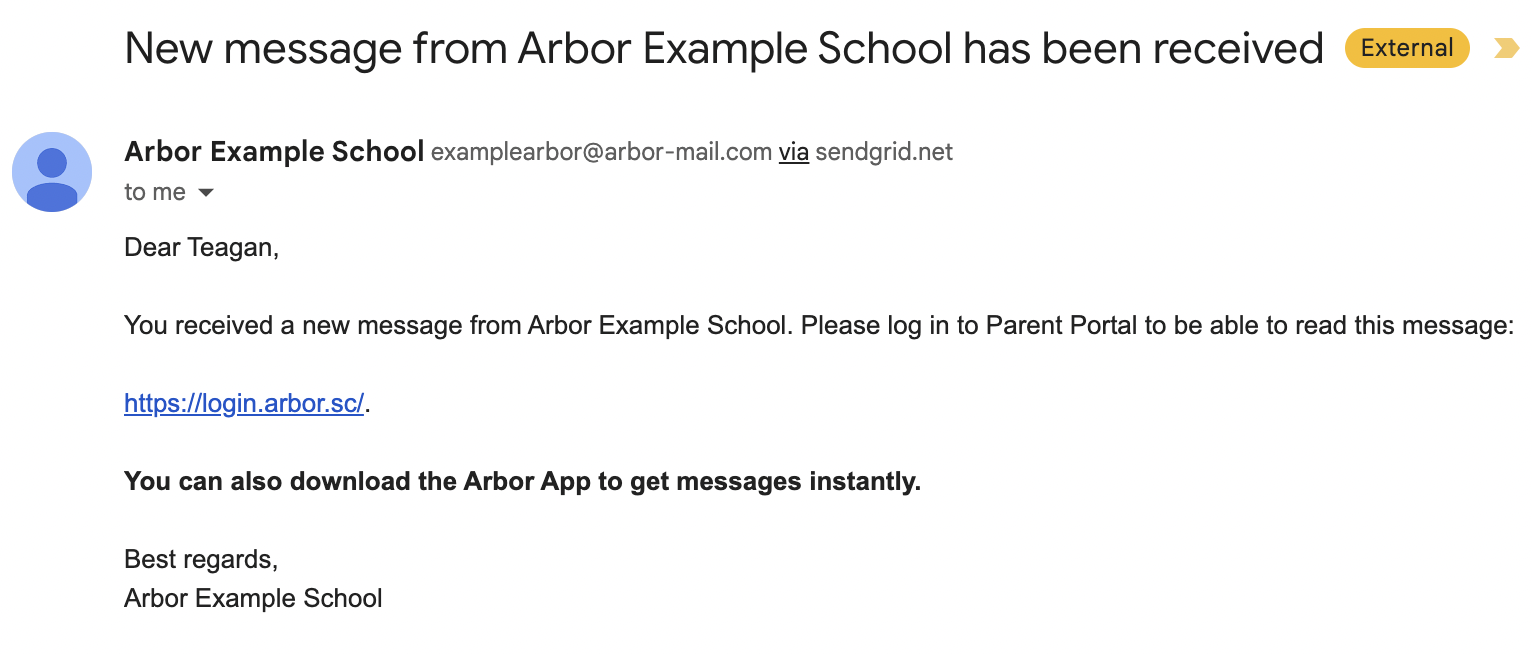
Task: Click the word "instantly" in bold sentence
Action: (x=863, y=481)
